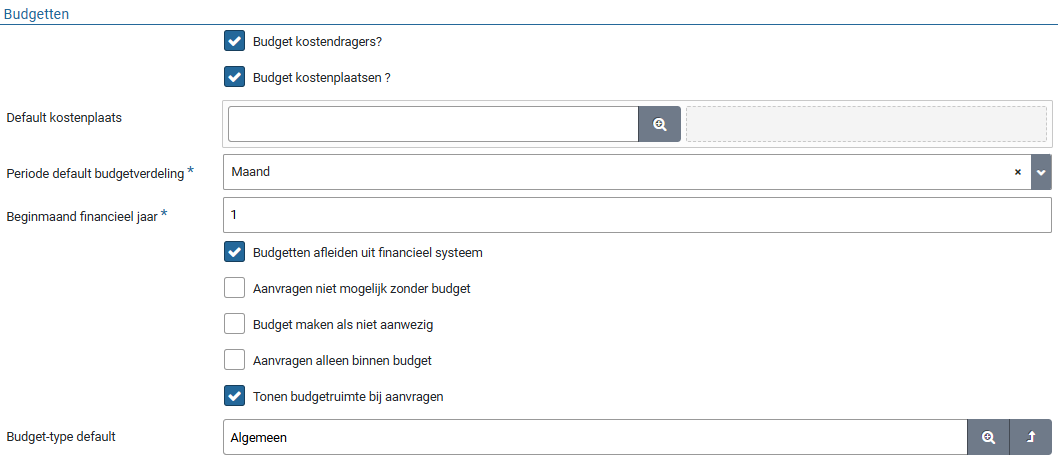Clear the Maand selection with the x icon

click(x=1017, y=172)
